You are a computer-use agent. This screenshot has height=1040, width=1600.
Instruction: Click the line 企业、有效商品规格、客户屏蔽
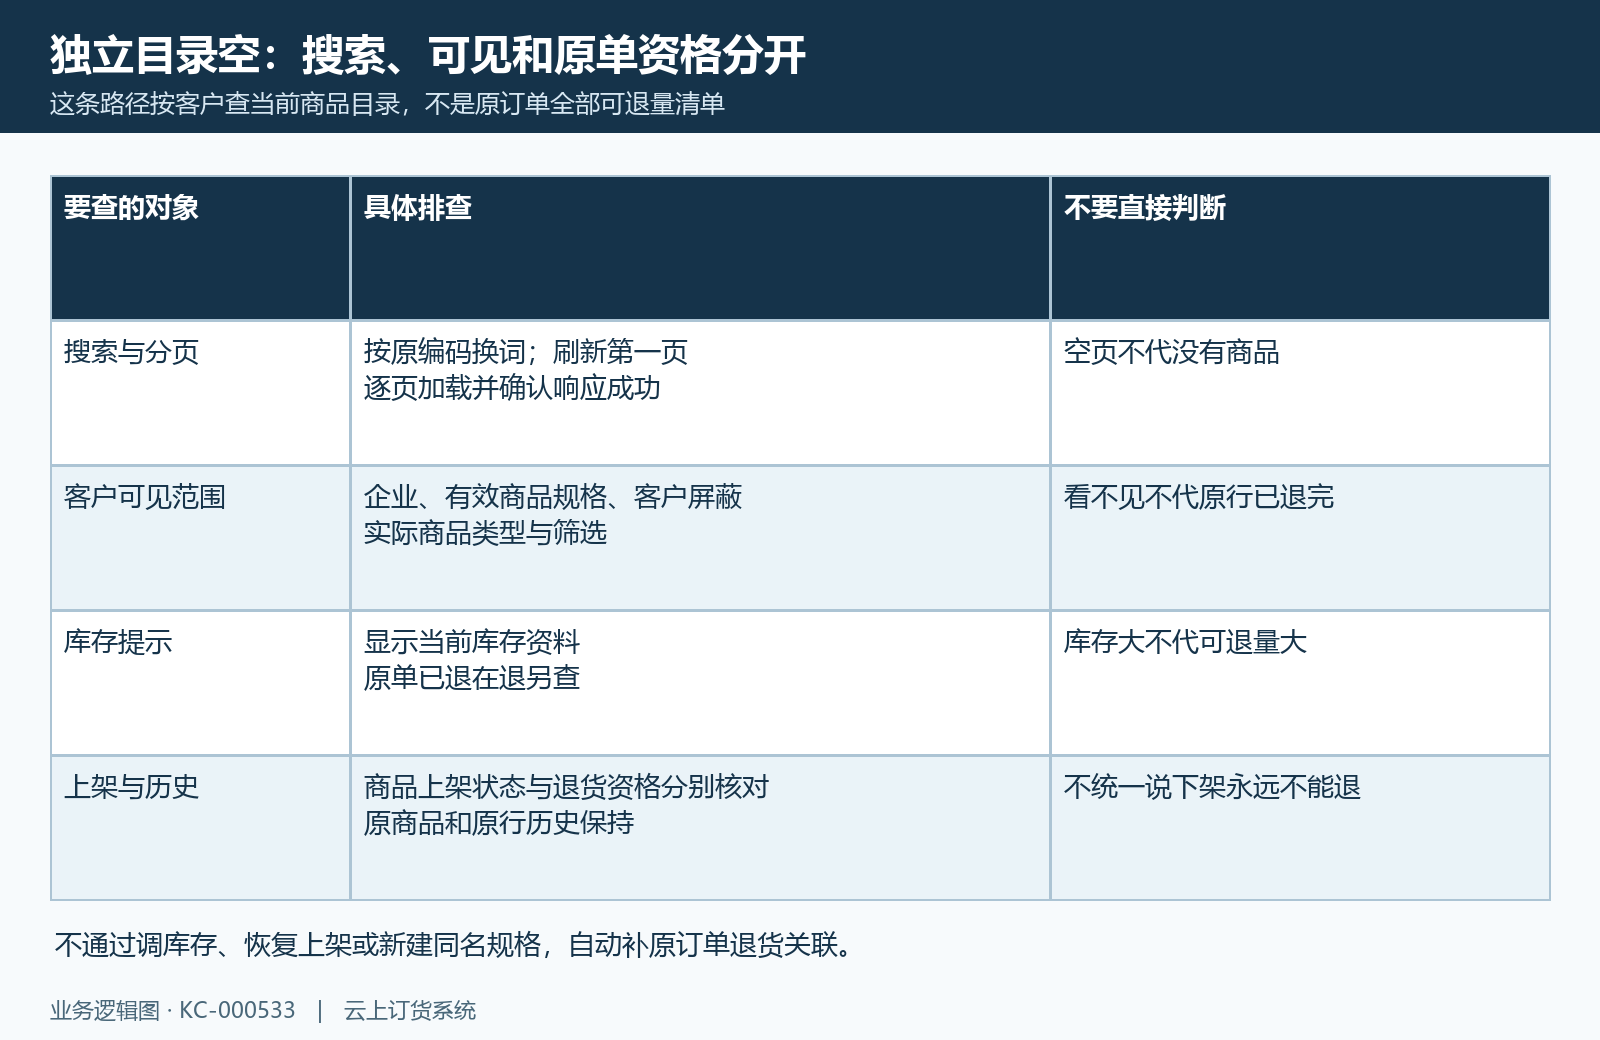[x=553, y=497]
